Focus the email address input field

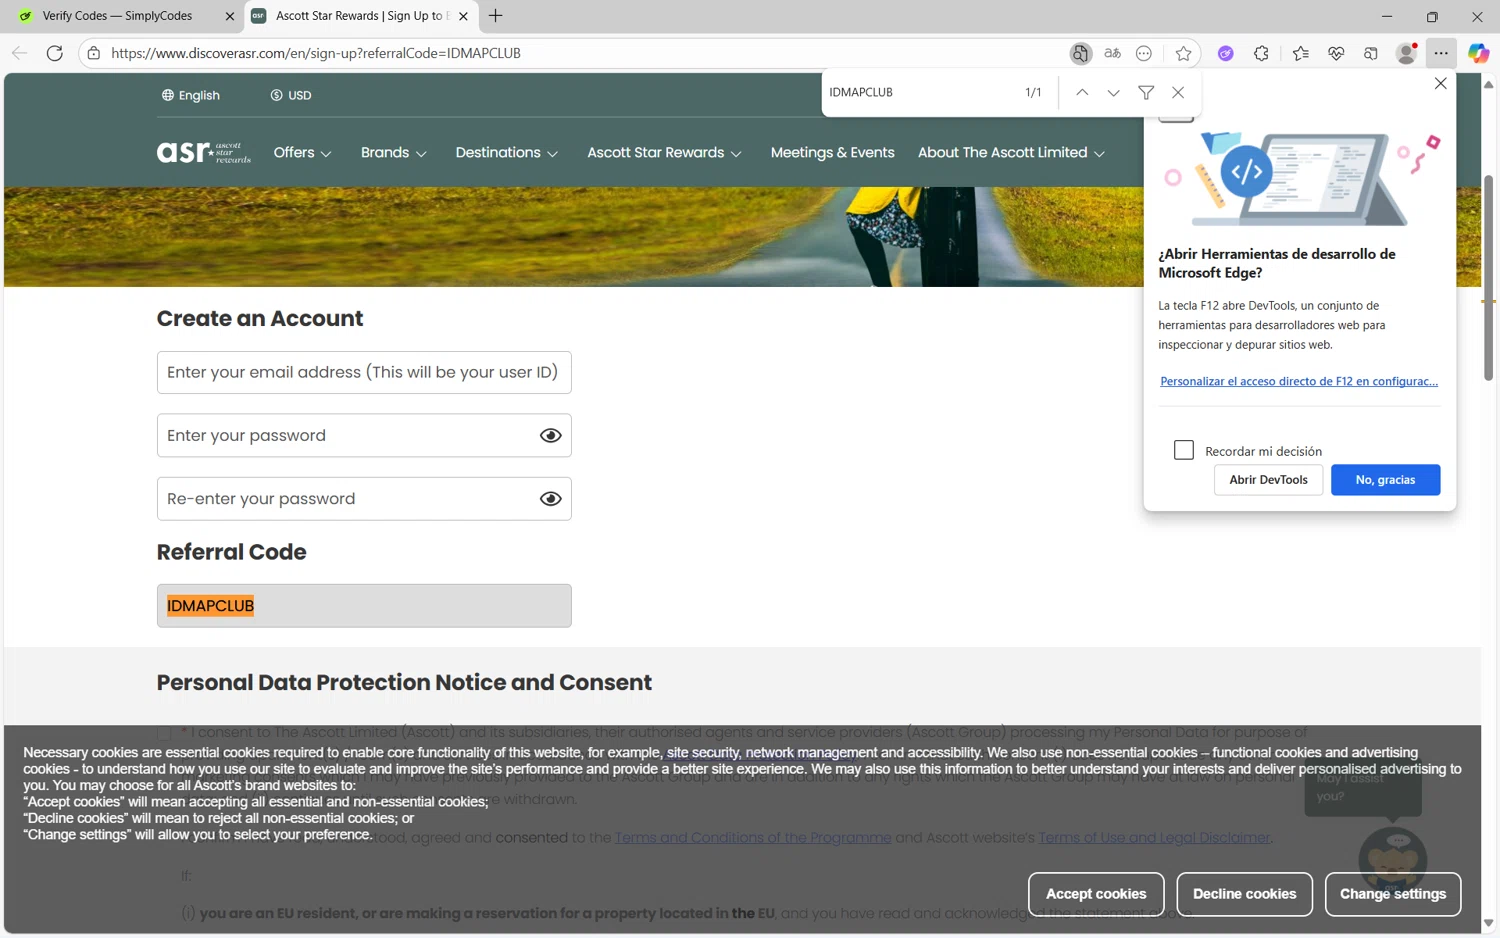point(364,372)
